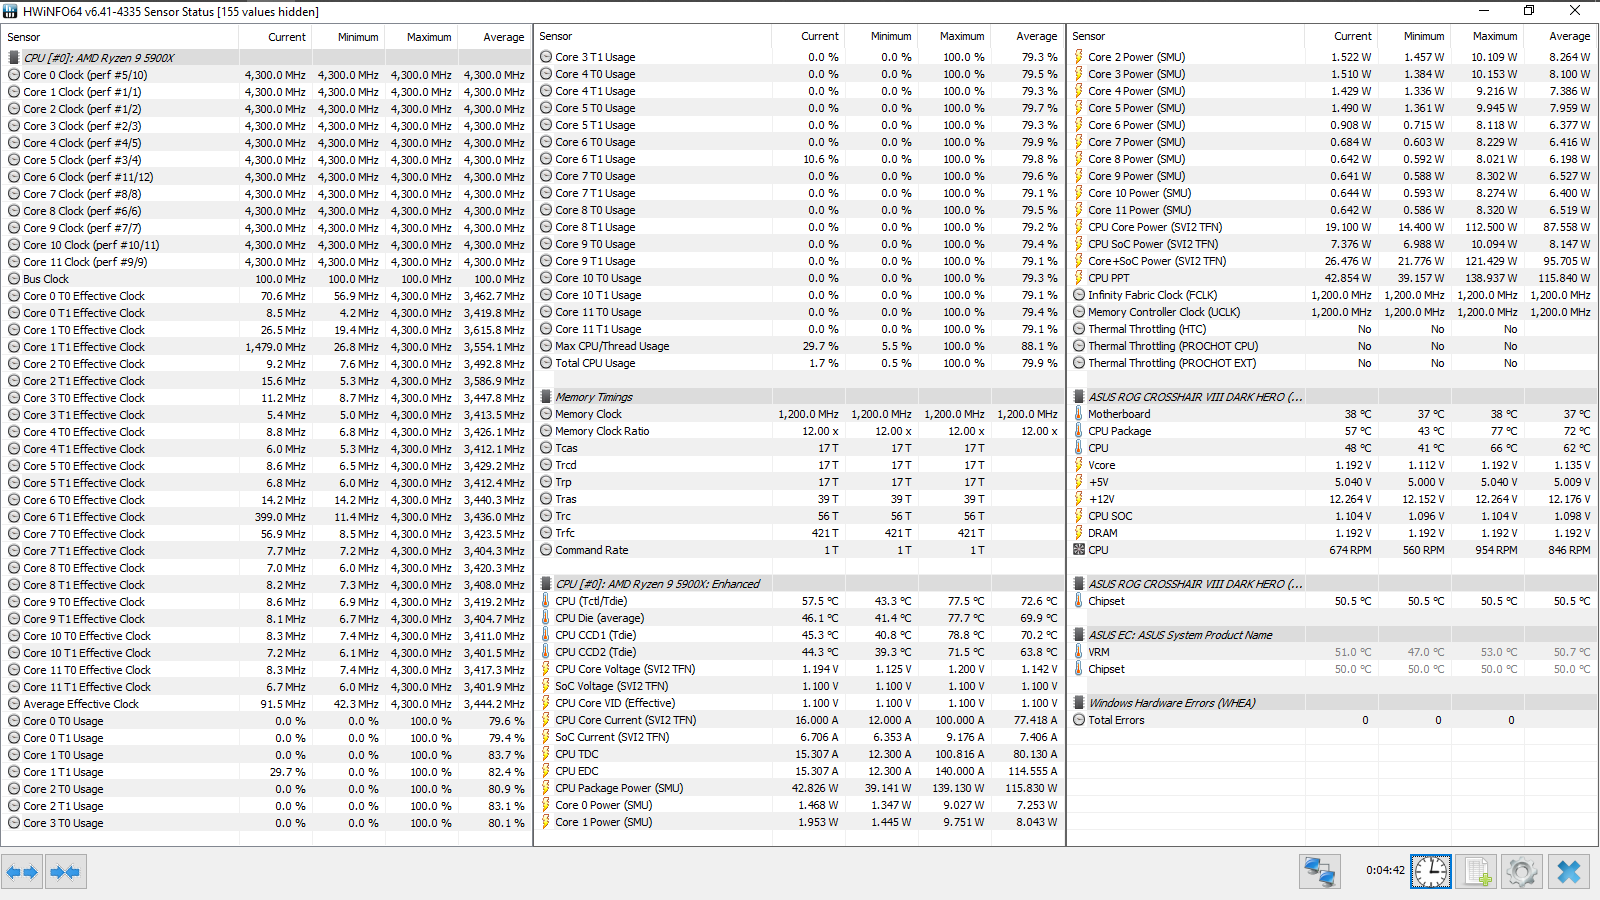Click the icon beside ASUS EC header
The image size is (1600, 900).
tap(1079, 635)
